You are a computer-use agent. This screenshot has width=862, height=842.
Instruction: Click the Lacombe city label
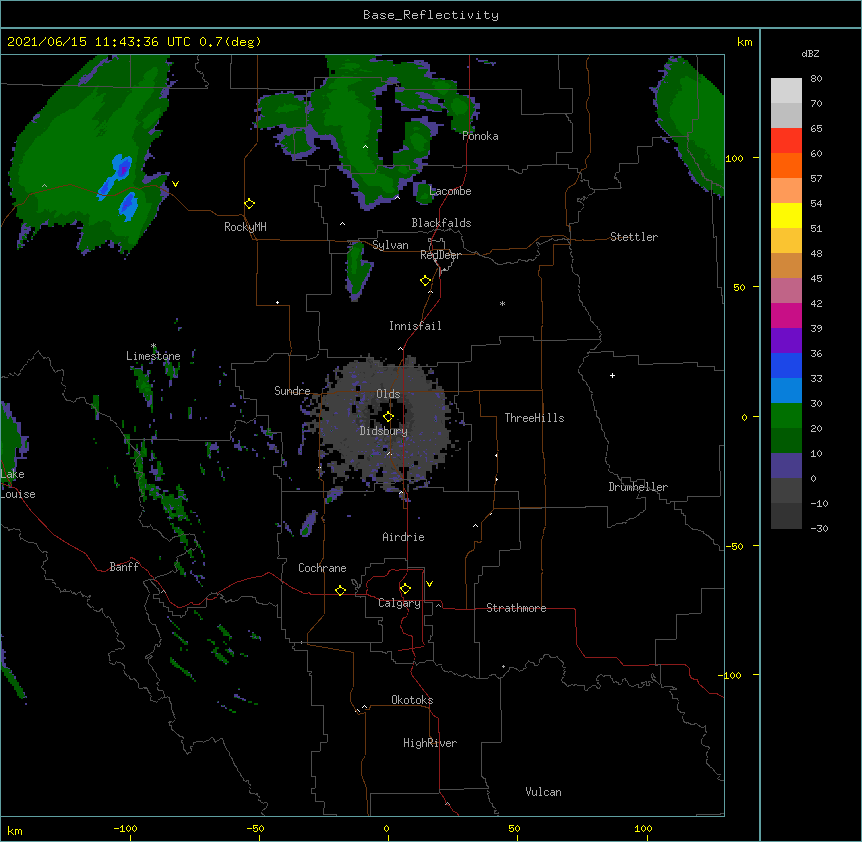tap(450, 191)
